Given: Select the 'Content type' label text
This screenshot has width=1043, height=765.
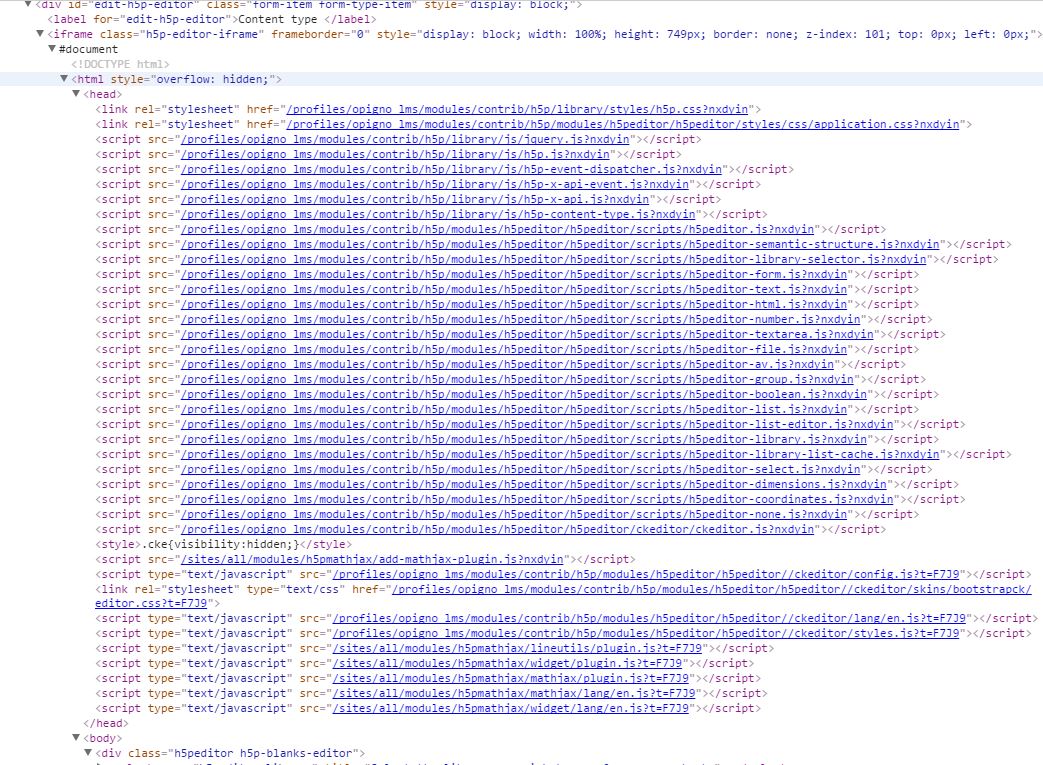Looking at the screenshot, I should click(278, 19).
